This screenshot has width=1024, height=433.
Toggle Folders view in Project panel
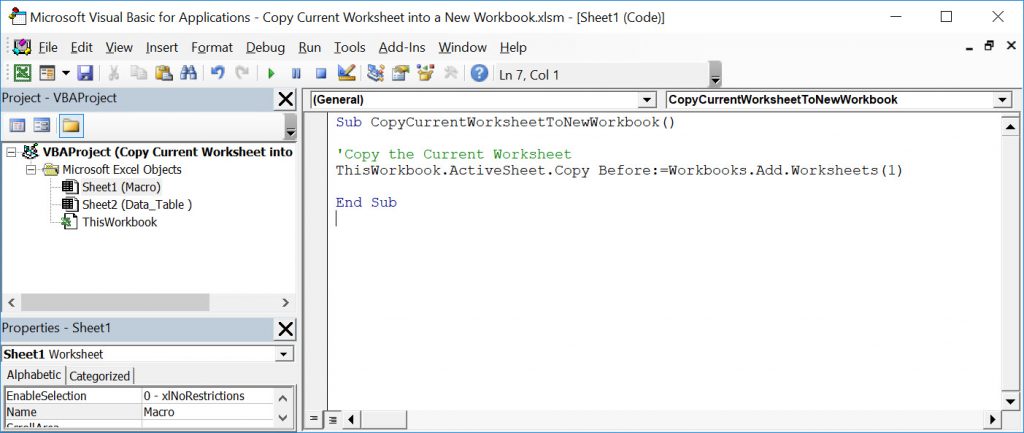70,125
